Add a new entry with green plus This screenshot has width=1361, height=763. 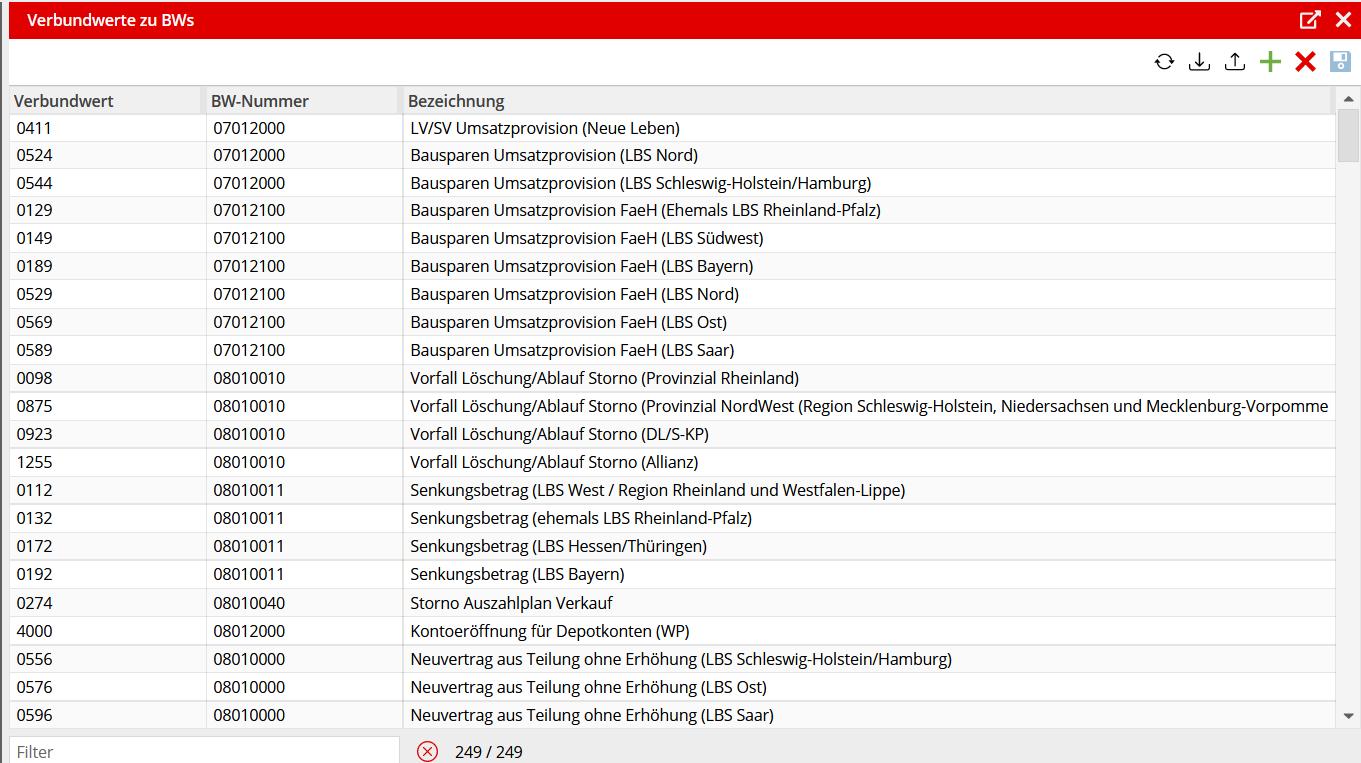[x=1270, y=62]
